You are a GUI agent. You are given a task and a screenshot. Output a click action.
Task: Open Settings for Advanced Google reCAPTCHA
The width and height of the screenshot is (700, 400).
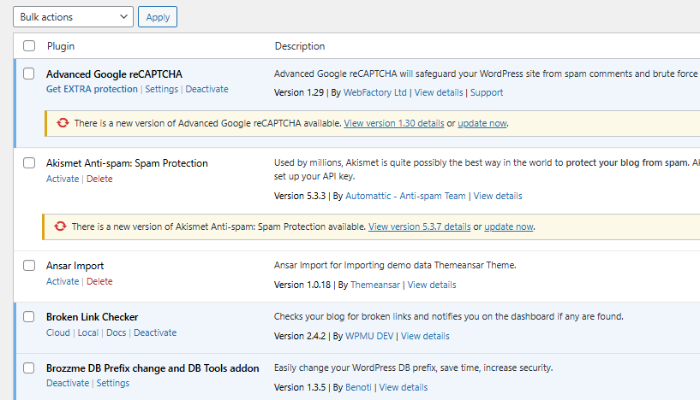click(161, 89)
